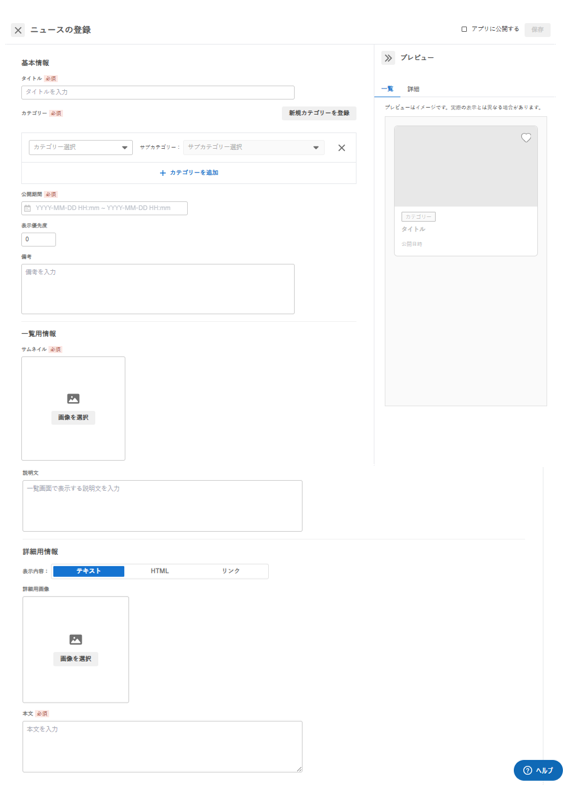The height and width of the screenshot is (804, 565).
Task: Select the テキスト display content option
Action: point(89,571)
